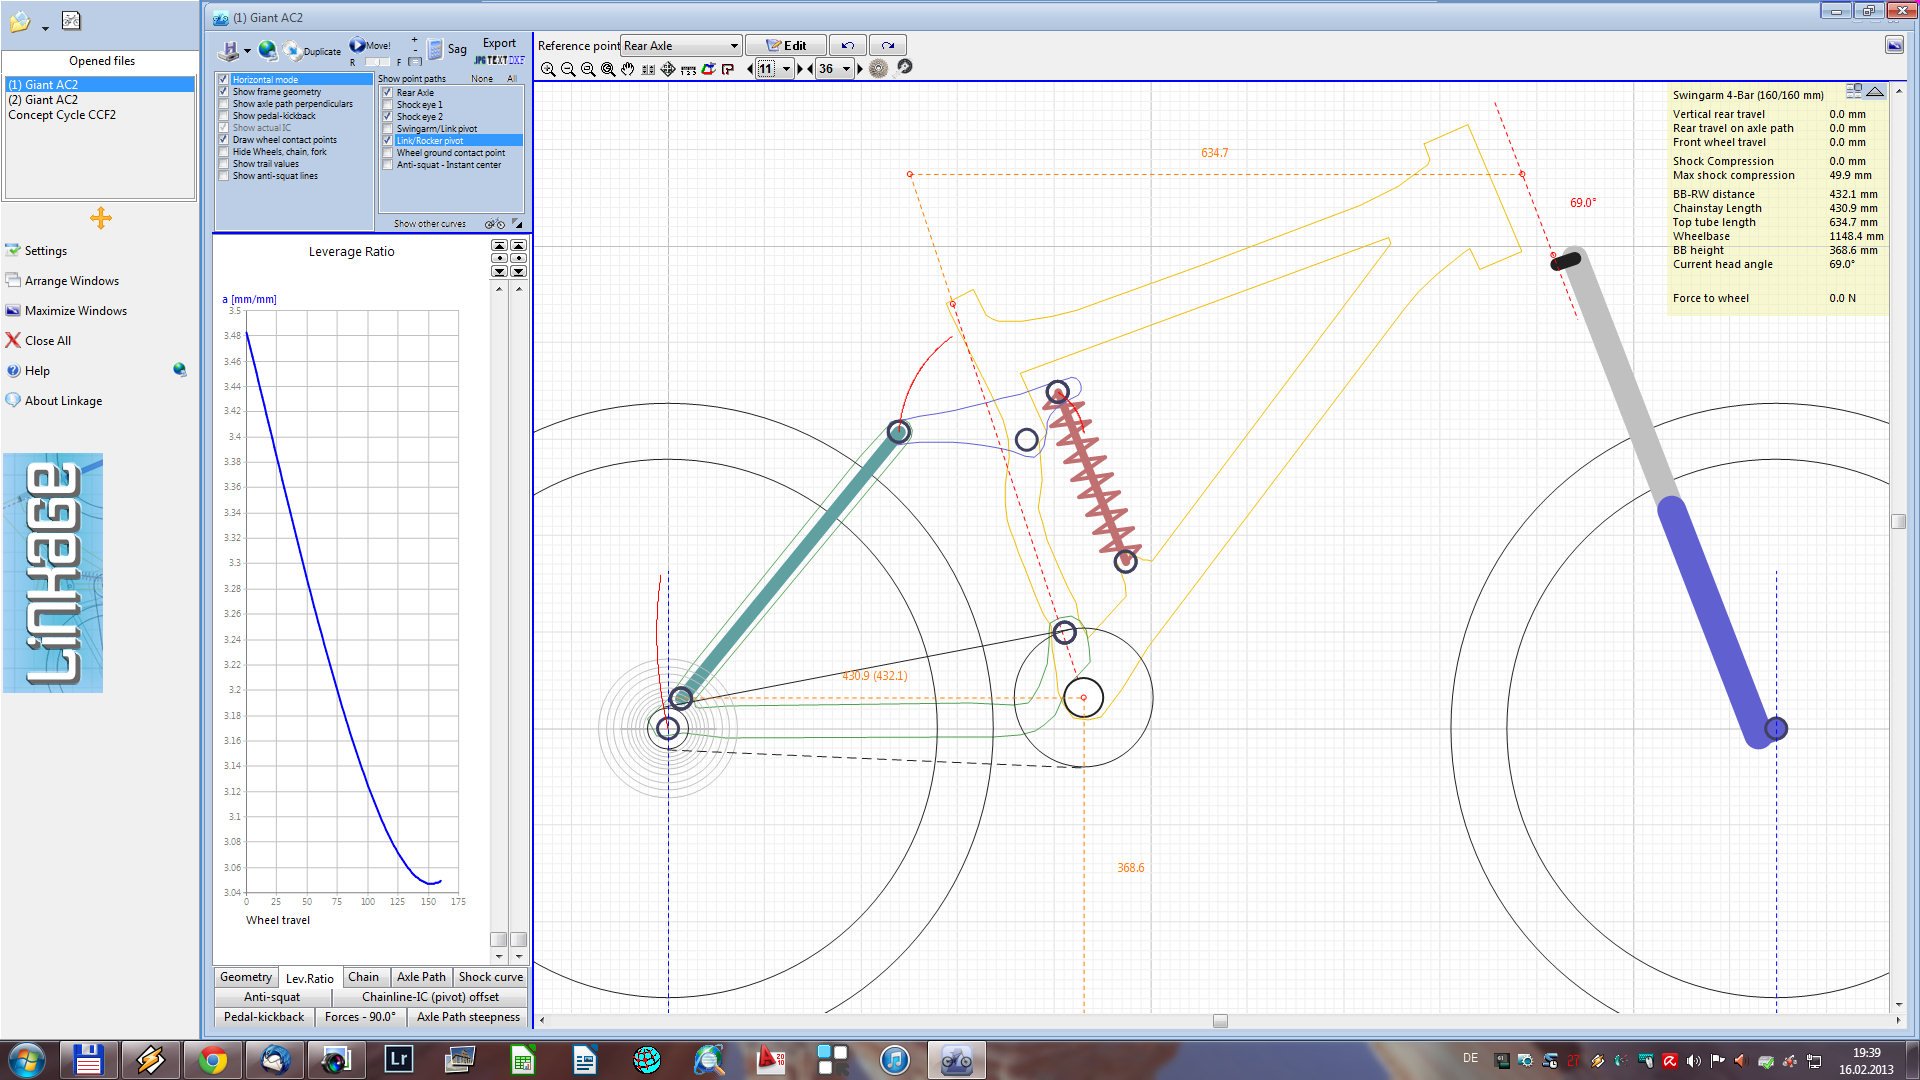The height and width of the screenshot is (1080, 1920).
Task: Open the Save button dropdown arrow
Action: click(x=247, y=50)
